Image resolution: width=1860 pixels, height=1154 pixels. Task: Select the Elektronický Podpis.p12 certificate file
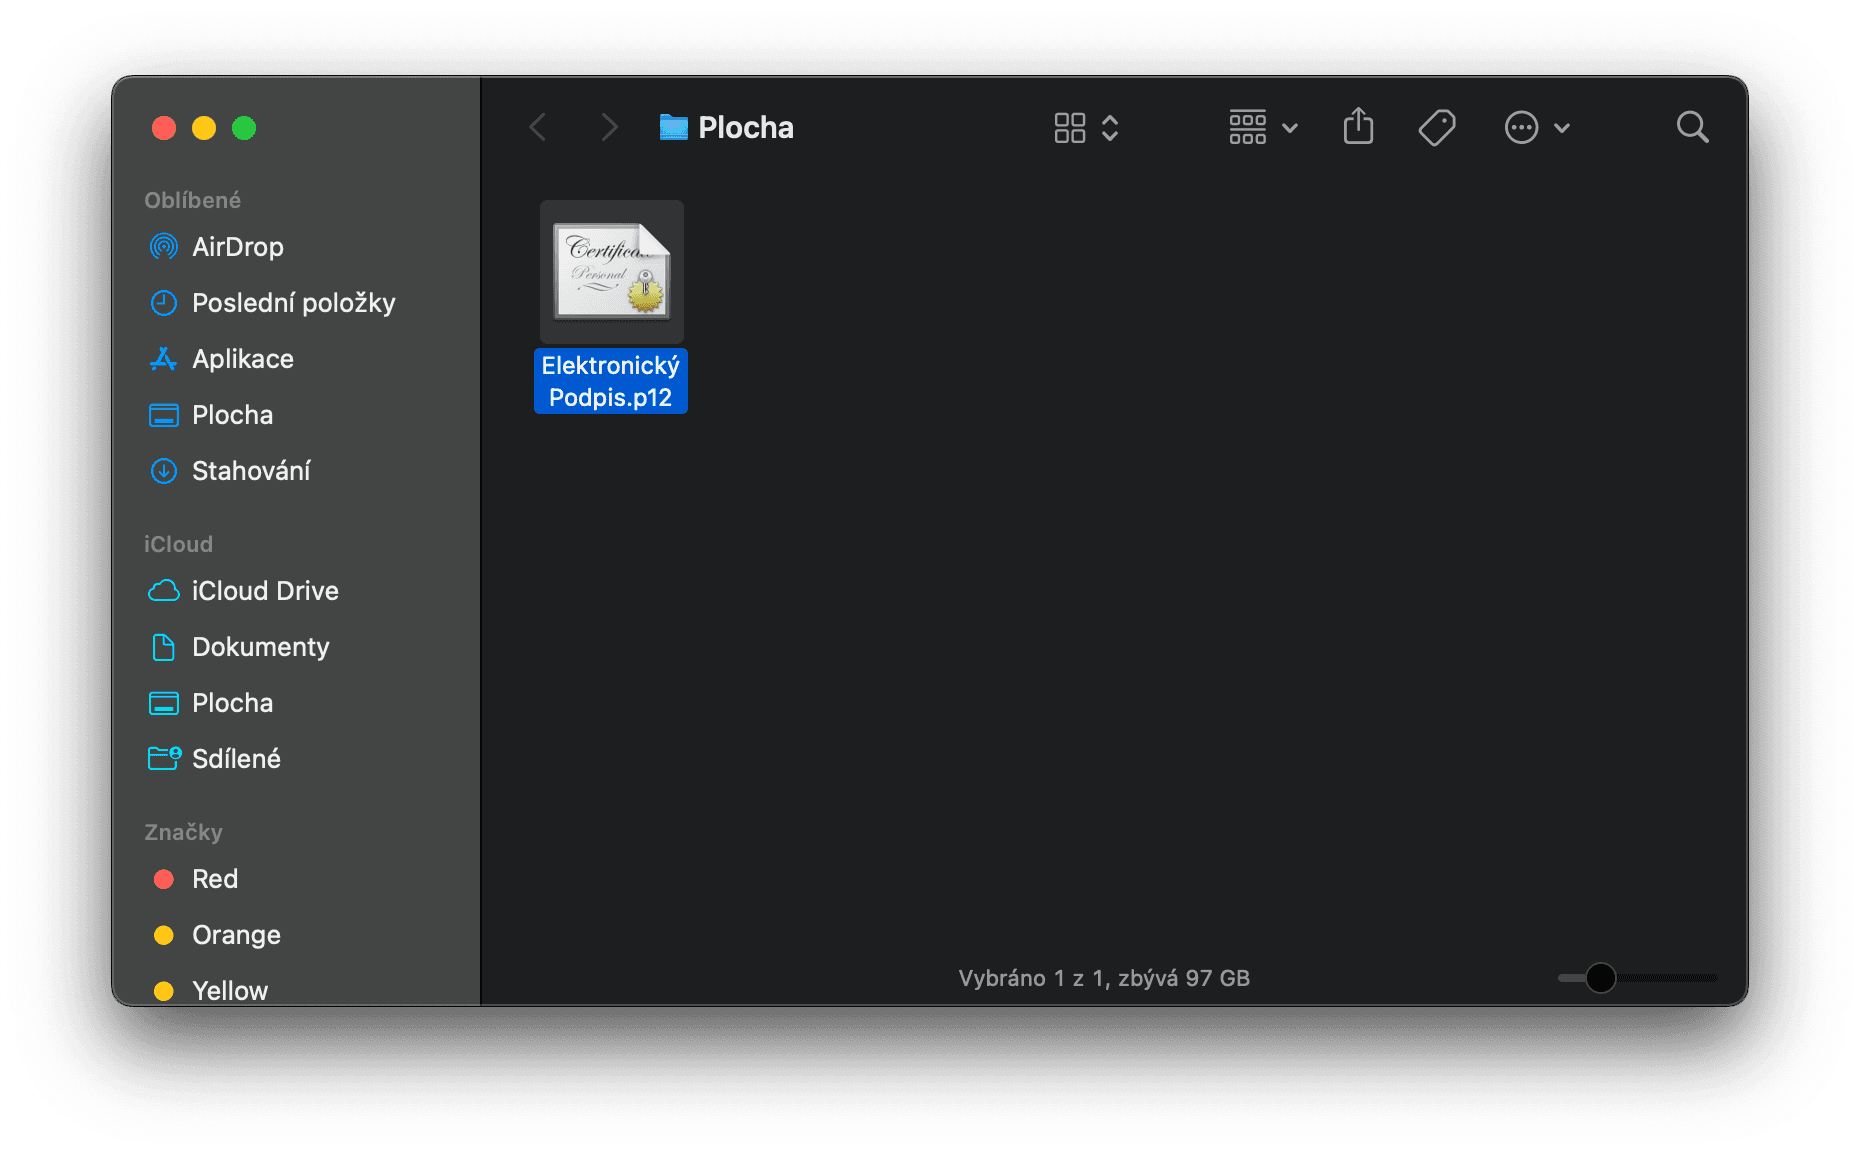(x=611, y=273)
